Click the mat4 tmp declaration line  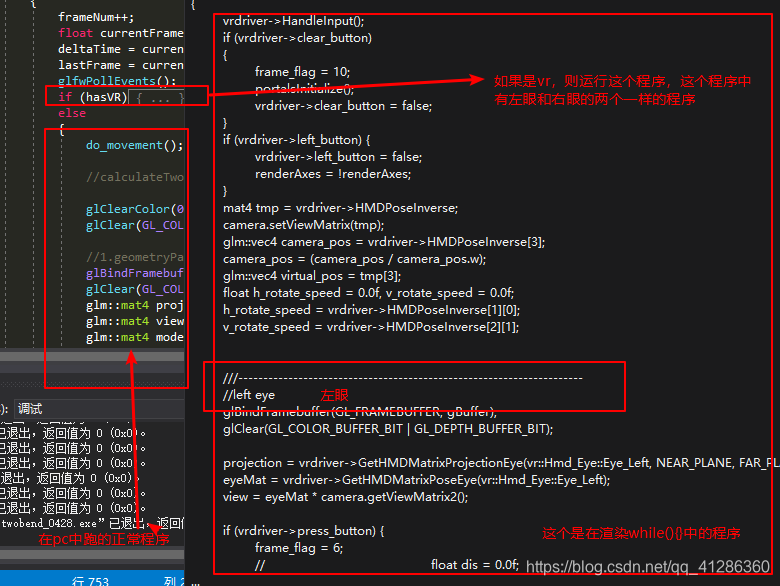click(x=340, y=208)
